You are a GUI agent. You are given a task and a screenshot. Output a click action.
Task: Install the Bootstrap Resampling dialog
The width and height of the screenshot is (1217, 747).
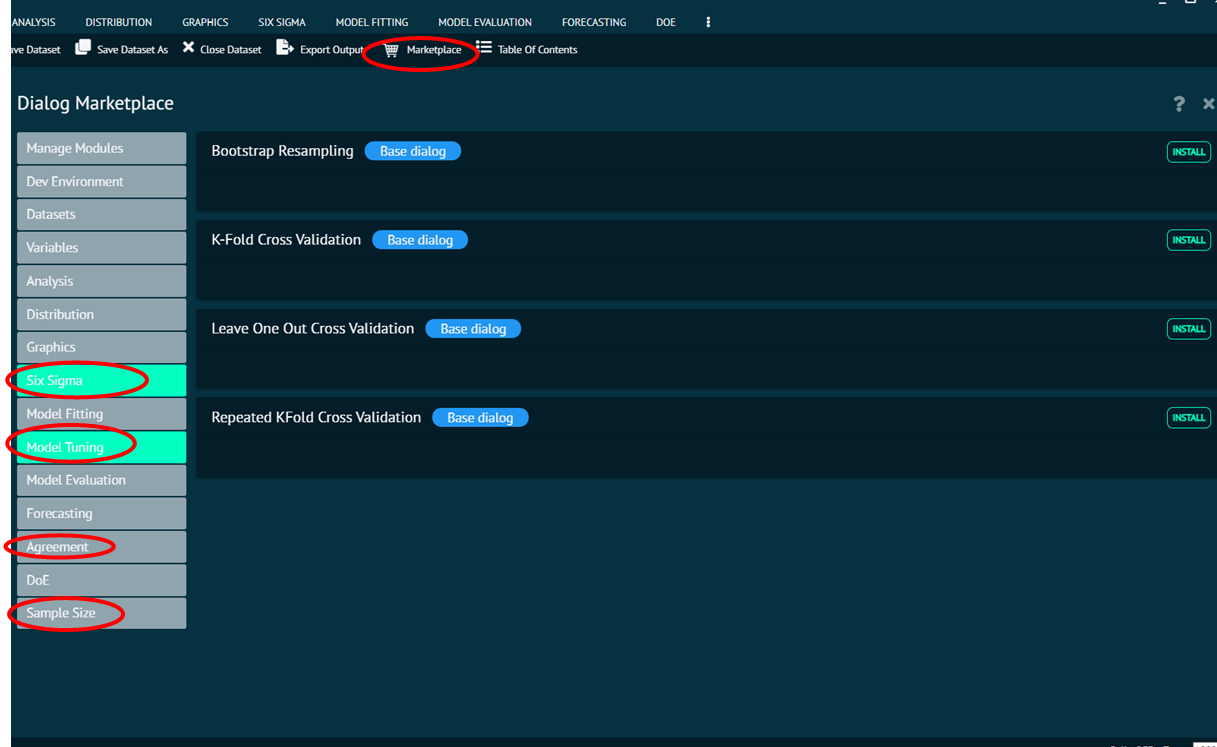click(1188, 152)
